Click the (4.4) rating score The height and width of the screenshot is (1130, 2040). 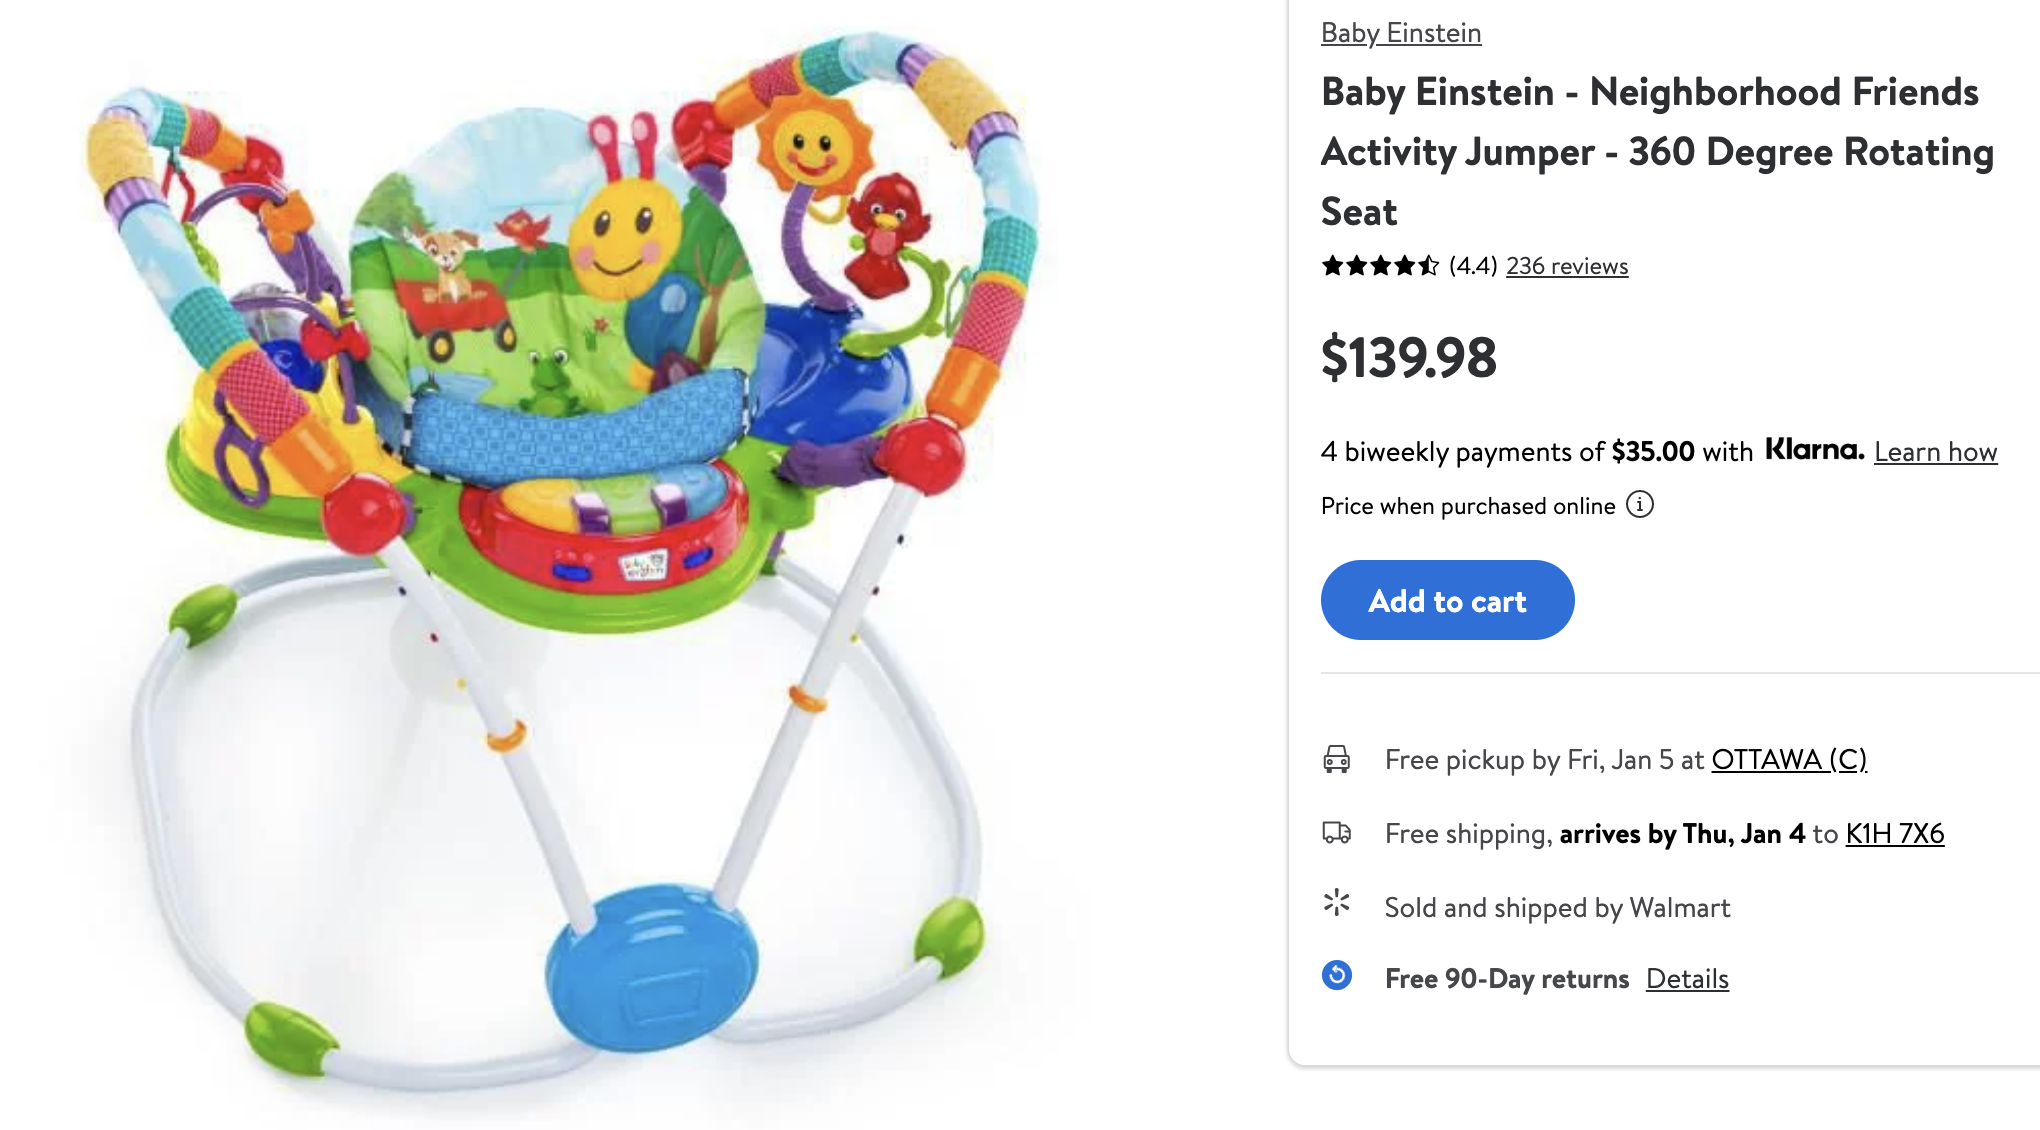(x=1472, y=266)
